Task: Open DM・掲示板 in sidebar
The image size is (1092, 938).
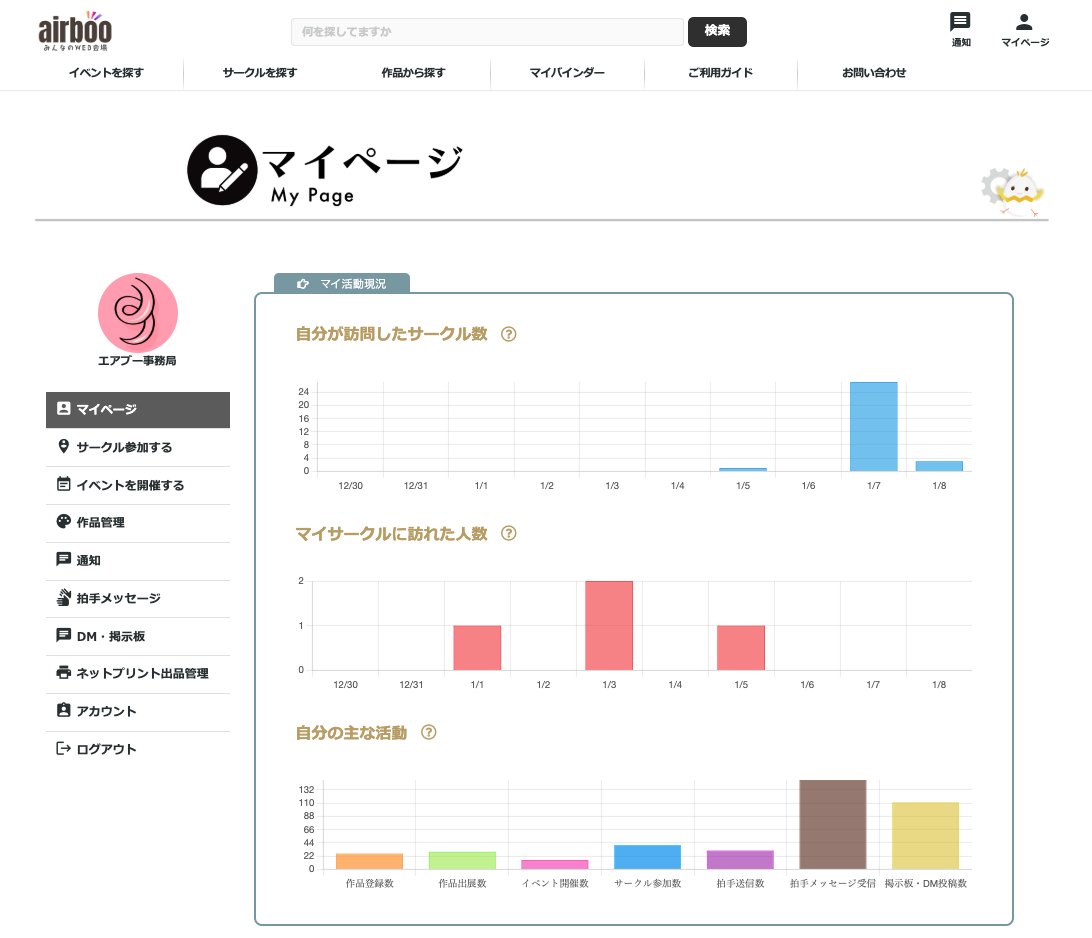Action: (x=138, y=636)
